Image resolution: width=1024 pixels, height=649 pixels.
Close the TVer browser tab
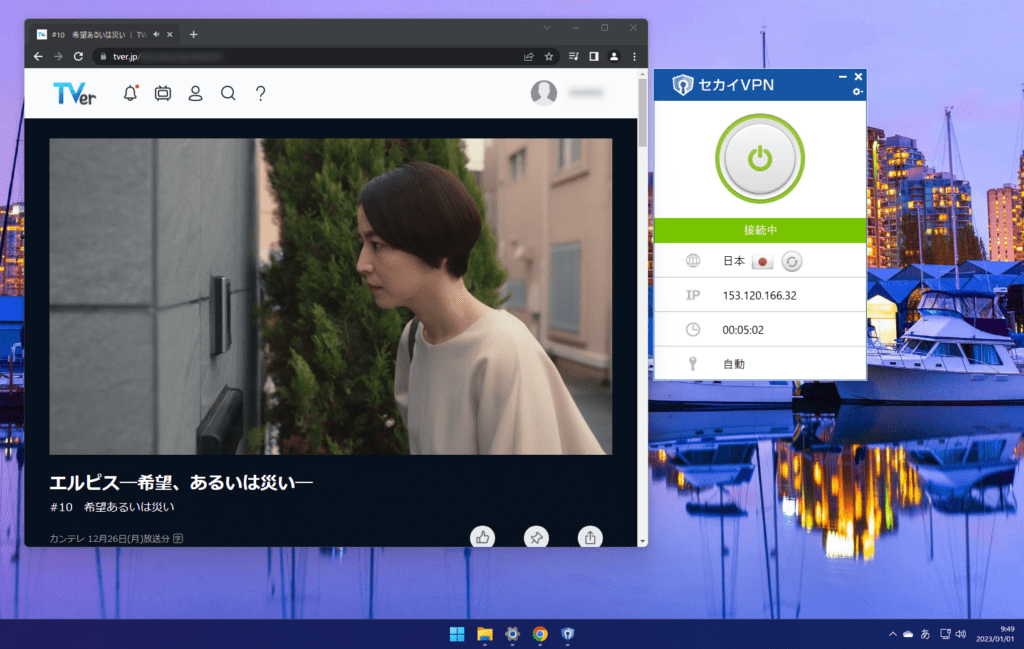click(170, 35)
